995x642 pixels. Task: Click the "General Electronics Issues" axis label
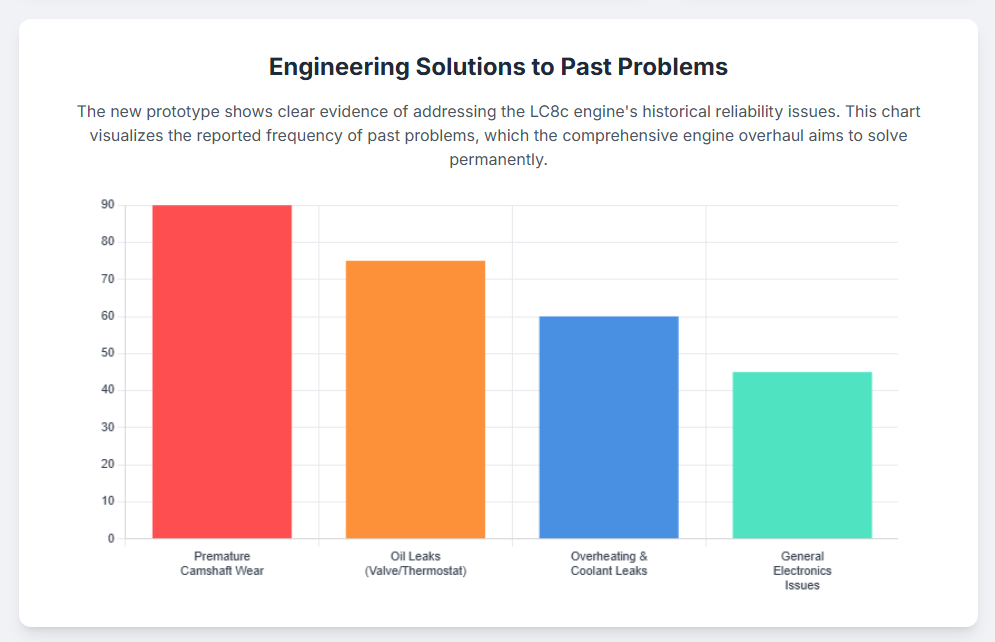pyautogui.click(x=802, y=570)
